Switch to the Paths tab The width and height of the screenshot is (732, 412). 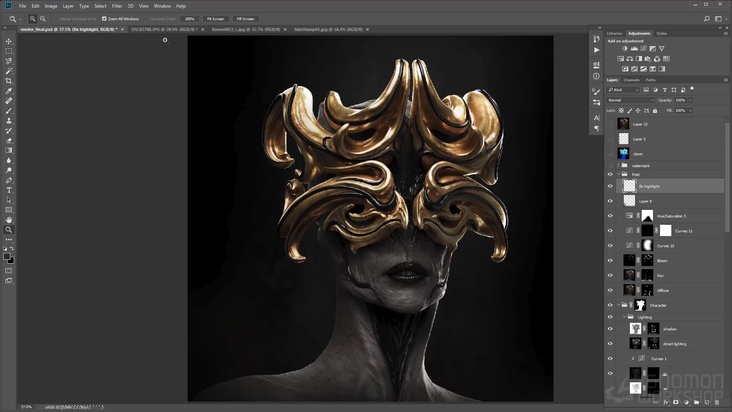[x=650, y=80]
